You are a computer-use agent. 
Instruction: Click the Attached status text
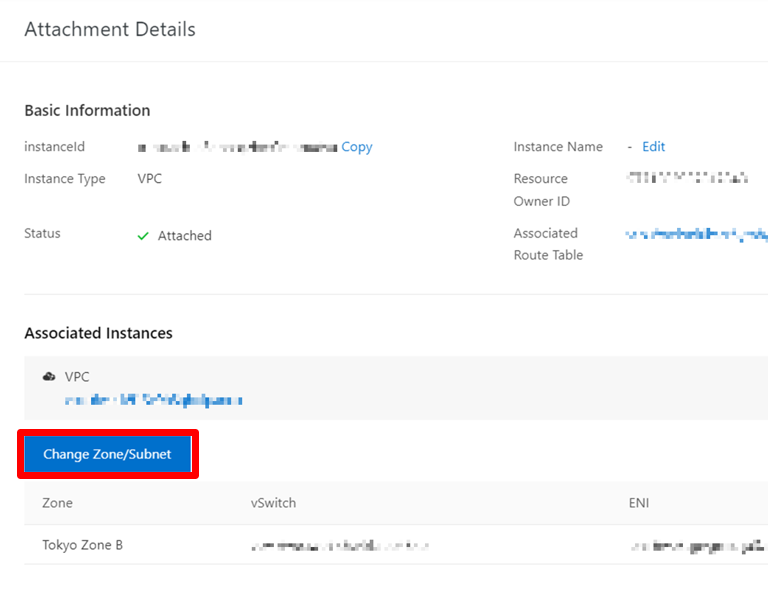pyautogui.click(x=185, y=236)
